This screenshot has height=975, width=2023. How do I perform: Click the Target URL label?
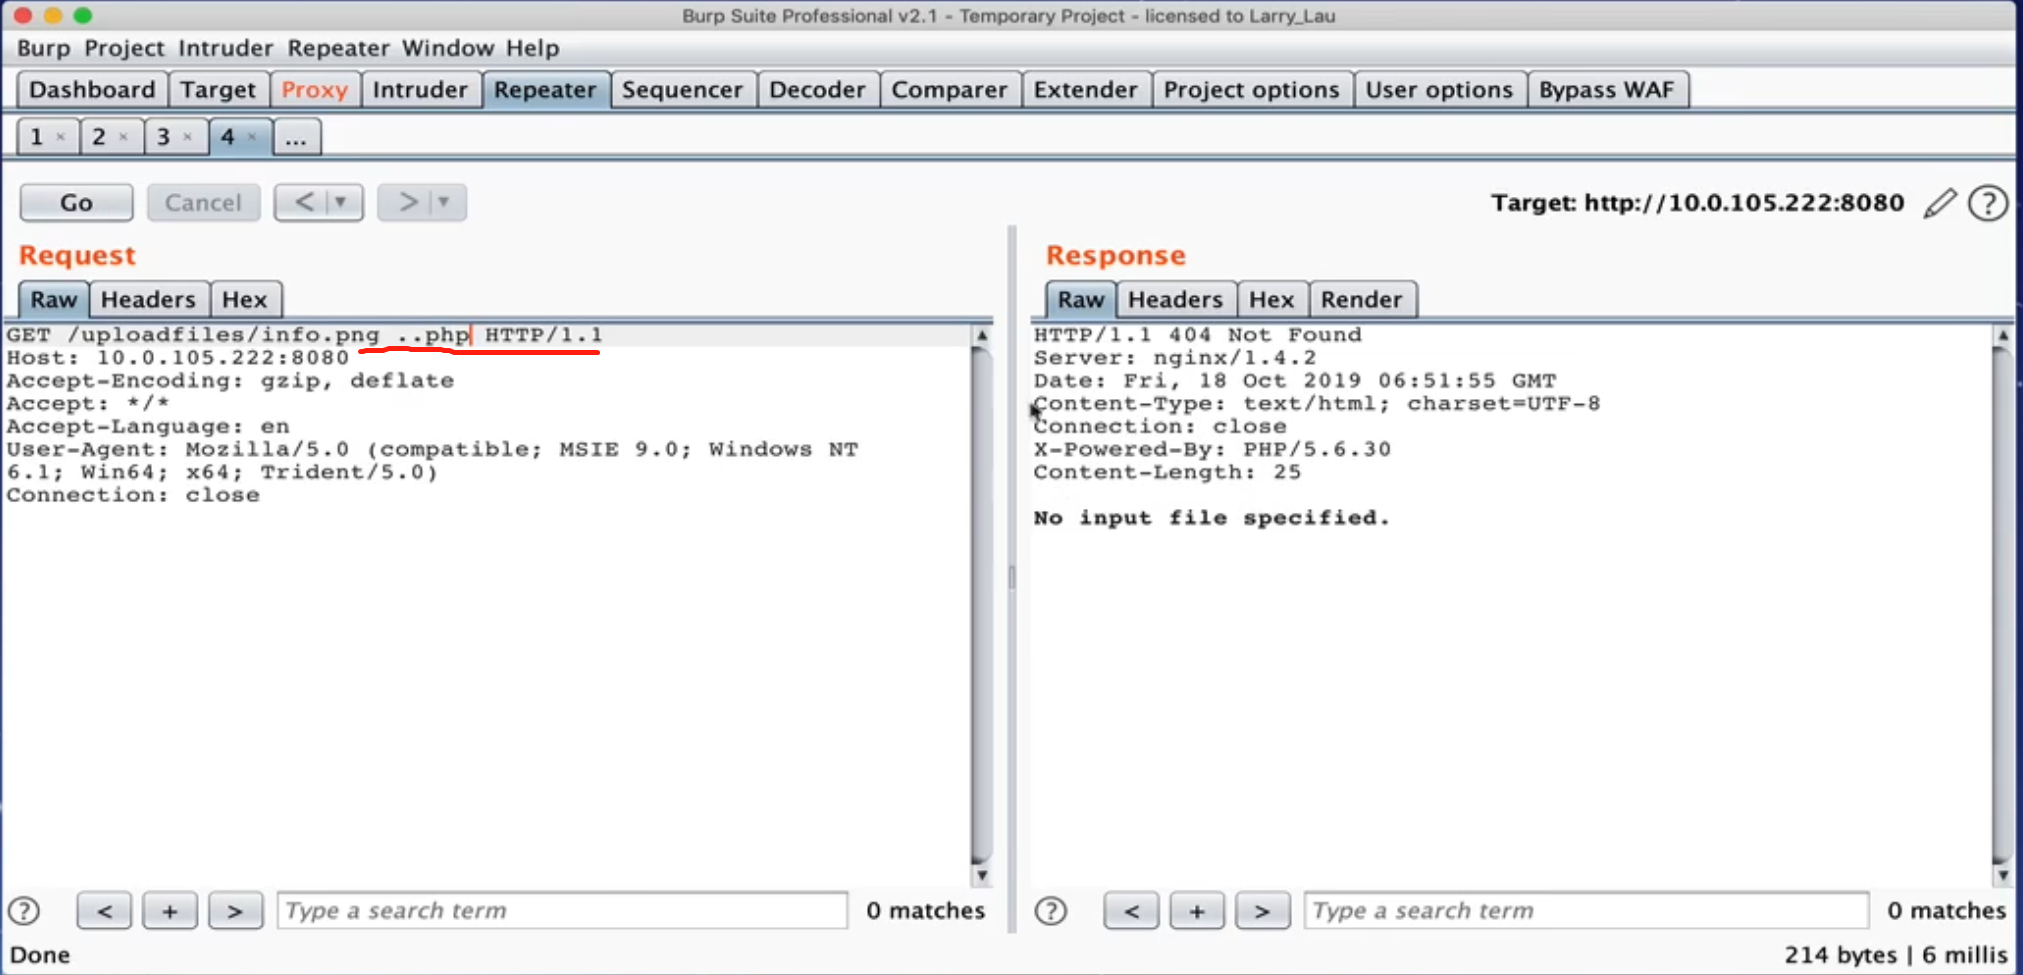(1697, 203)
